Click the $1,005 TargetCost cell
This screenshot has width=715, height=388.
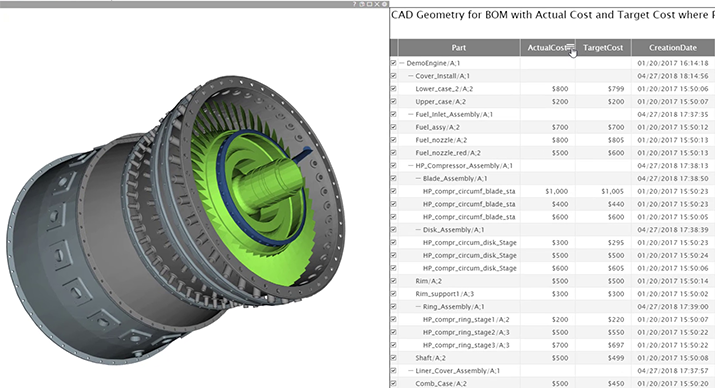tap(612, 191)
